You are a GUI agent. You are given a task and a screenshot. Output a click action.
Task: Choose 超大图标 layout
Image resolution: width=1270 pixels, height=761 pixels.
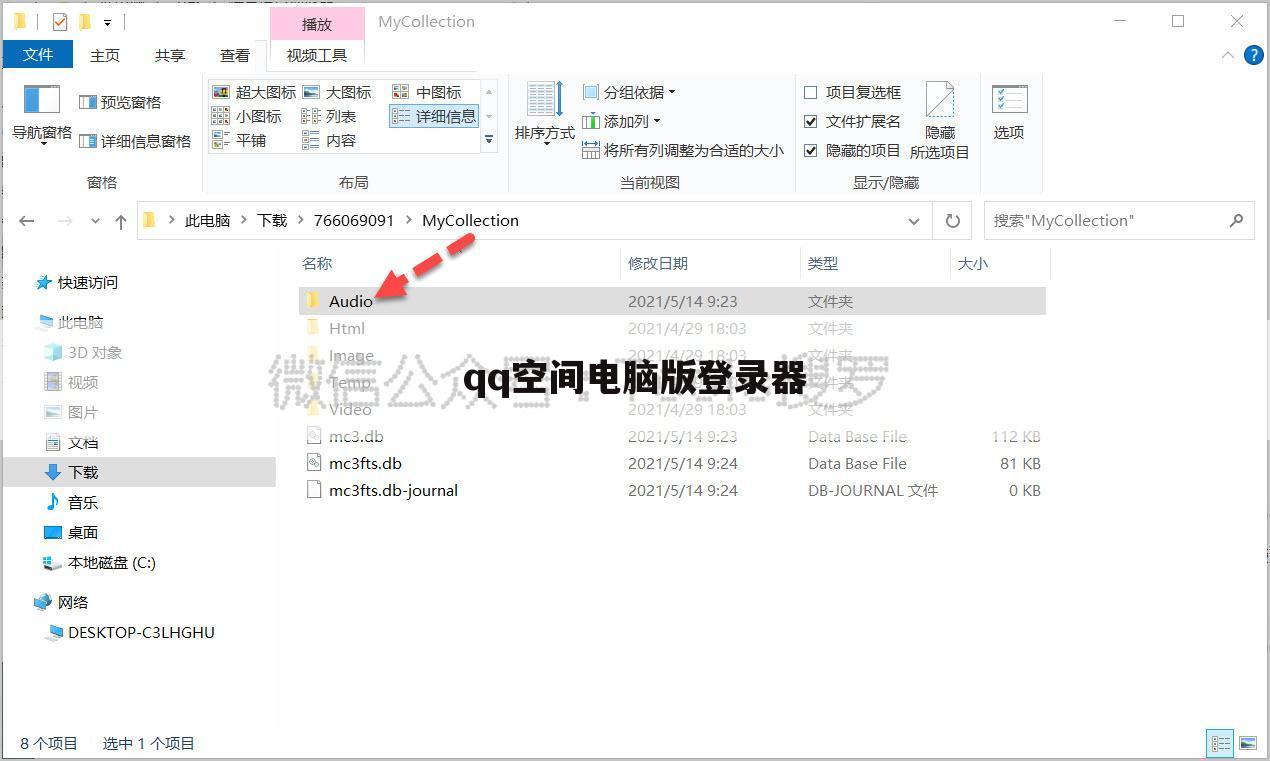tap(254, 92)
